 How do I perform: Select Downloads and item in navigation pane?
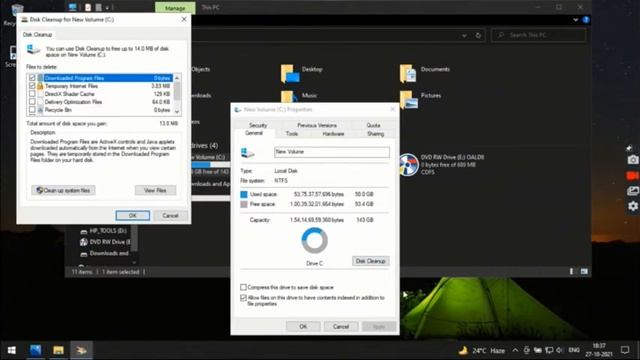tap(104, 253)
